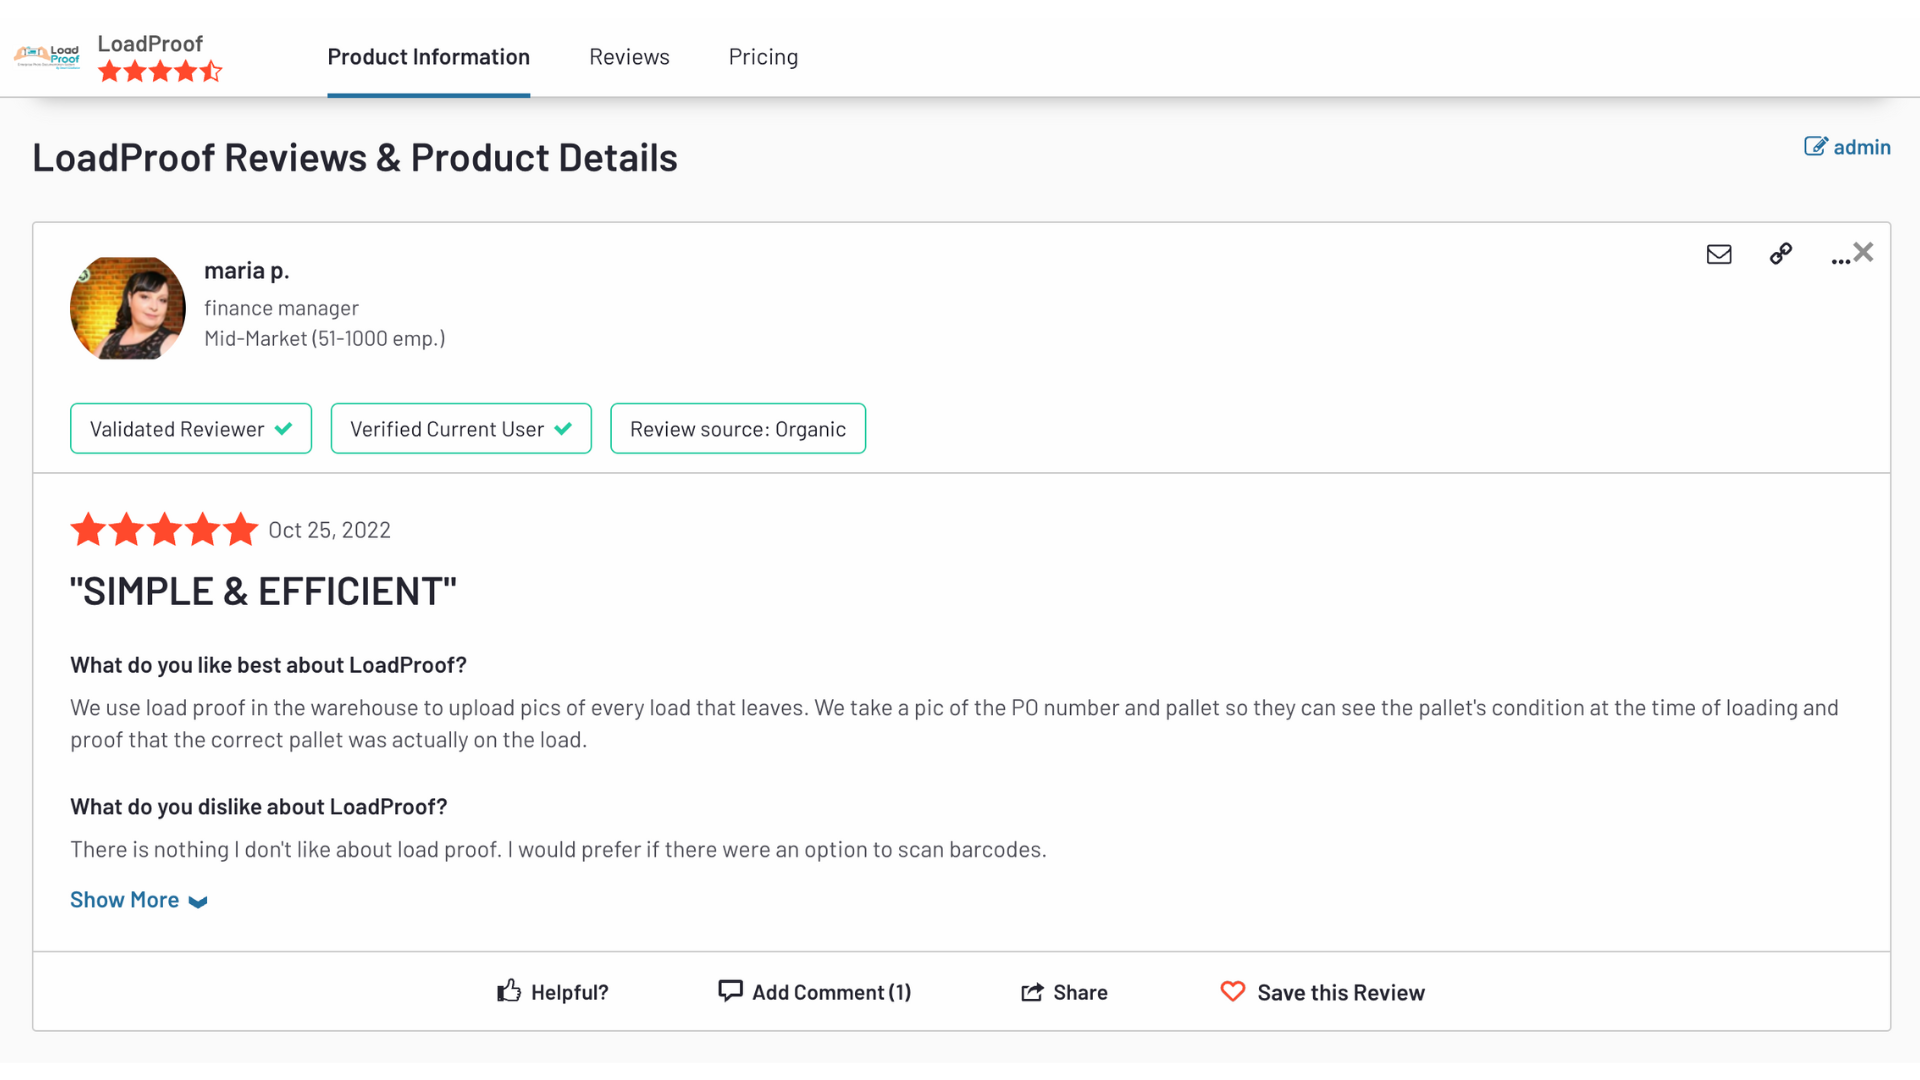Click the speech bubble comment icon
The image size is (1920, 1080).
point(730,991)
